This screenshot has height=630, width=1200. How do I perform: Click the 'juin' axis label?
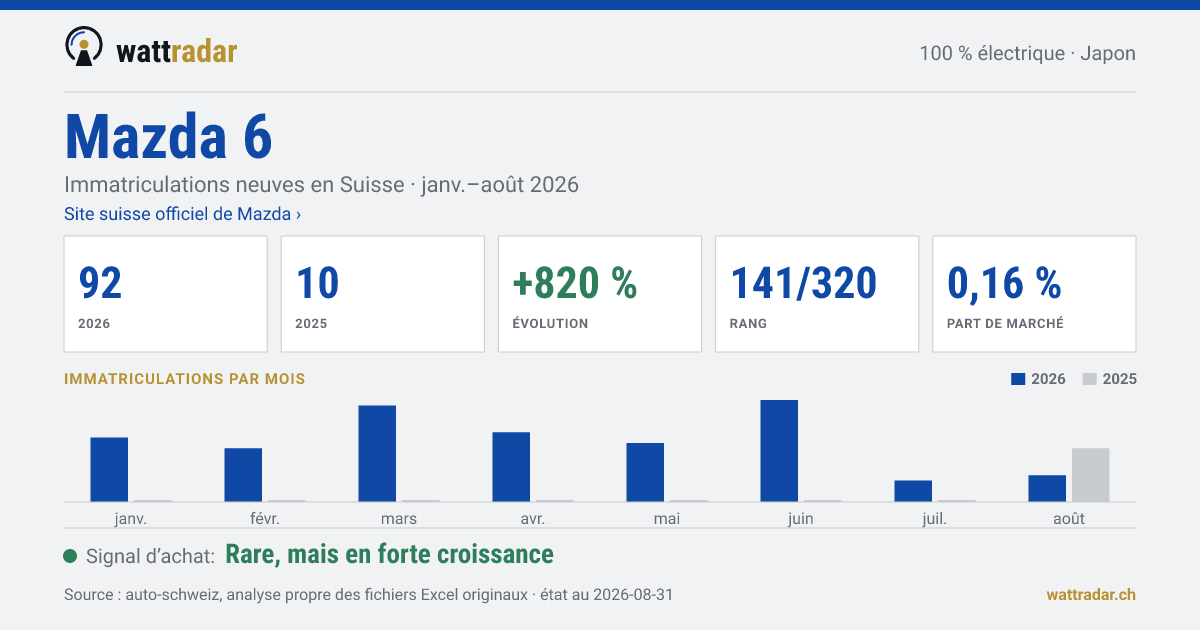[801, 518]
